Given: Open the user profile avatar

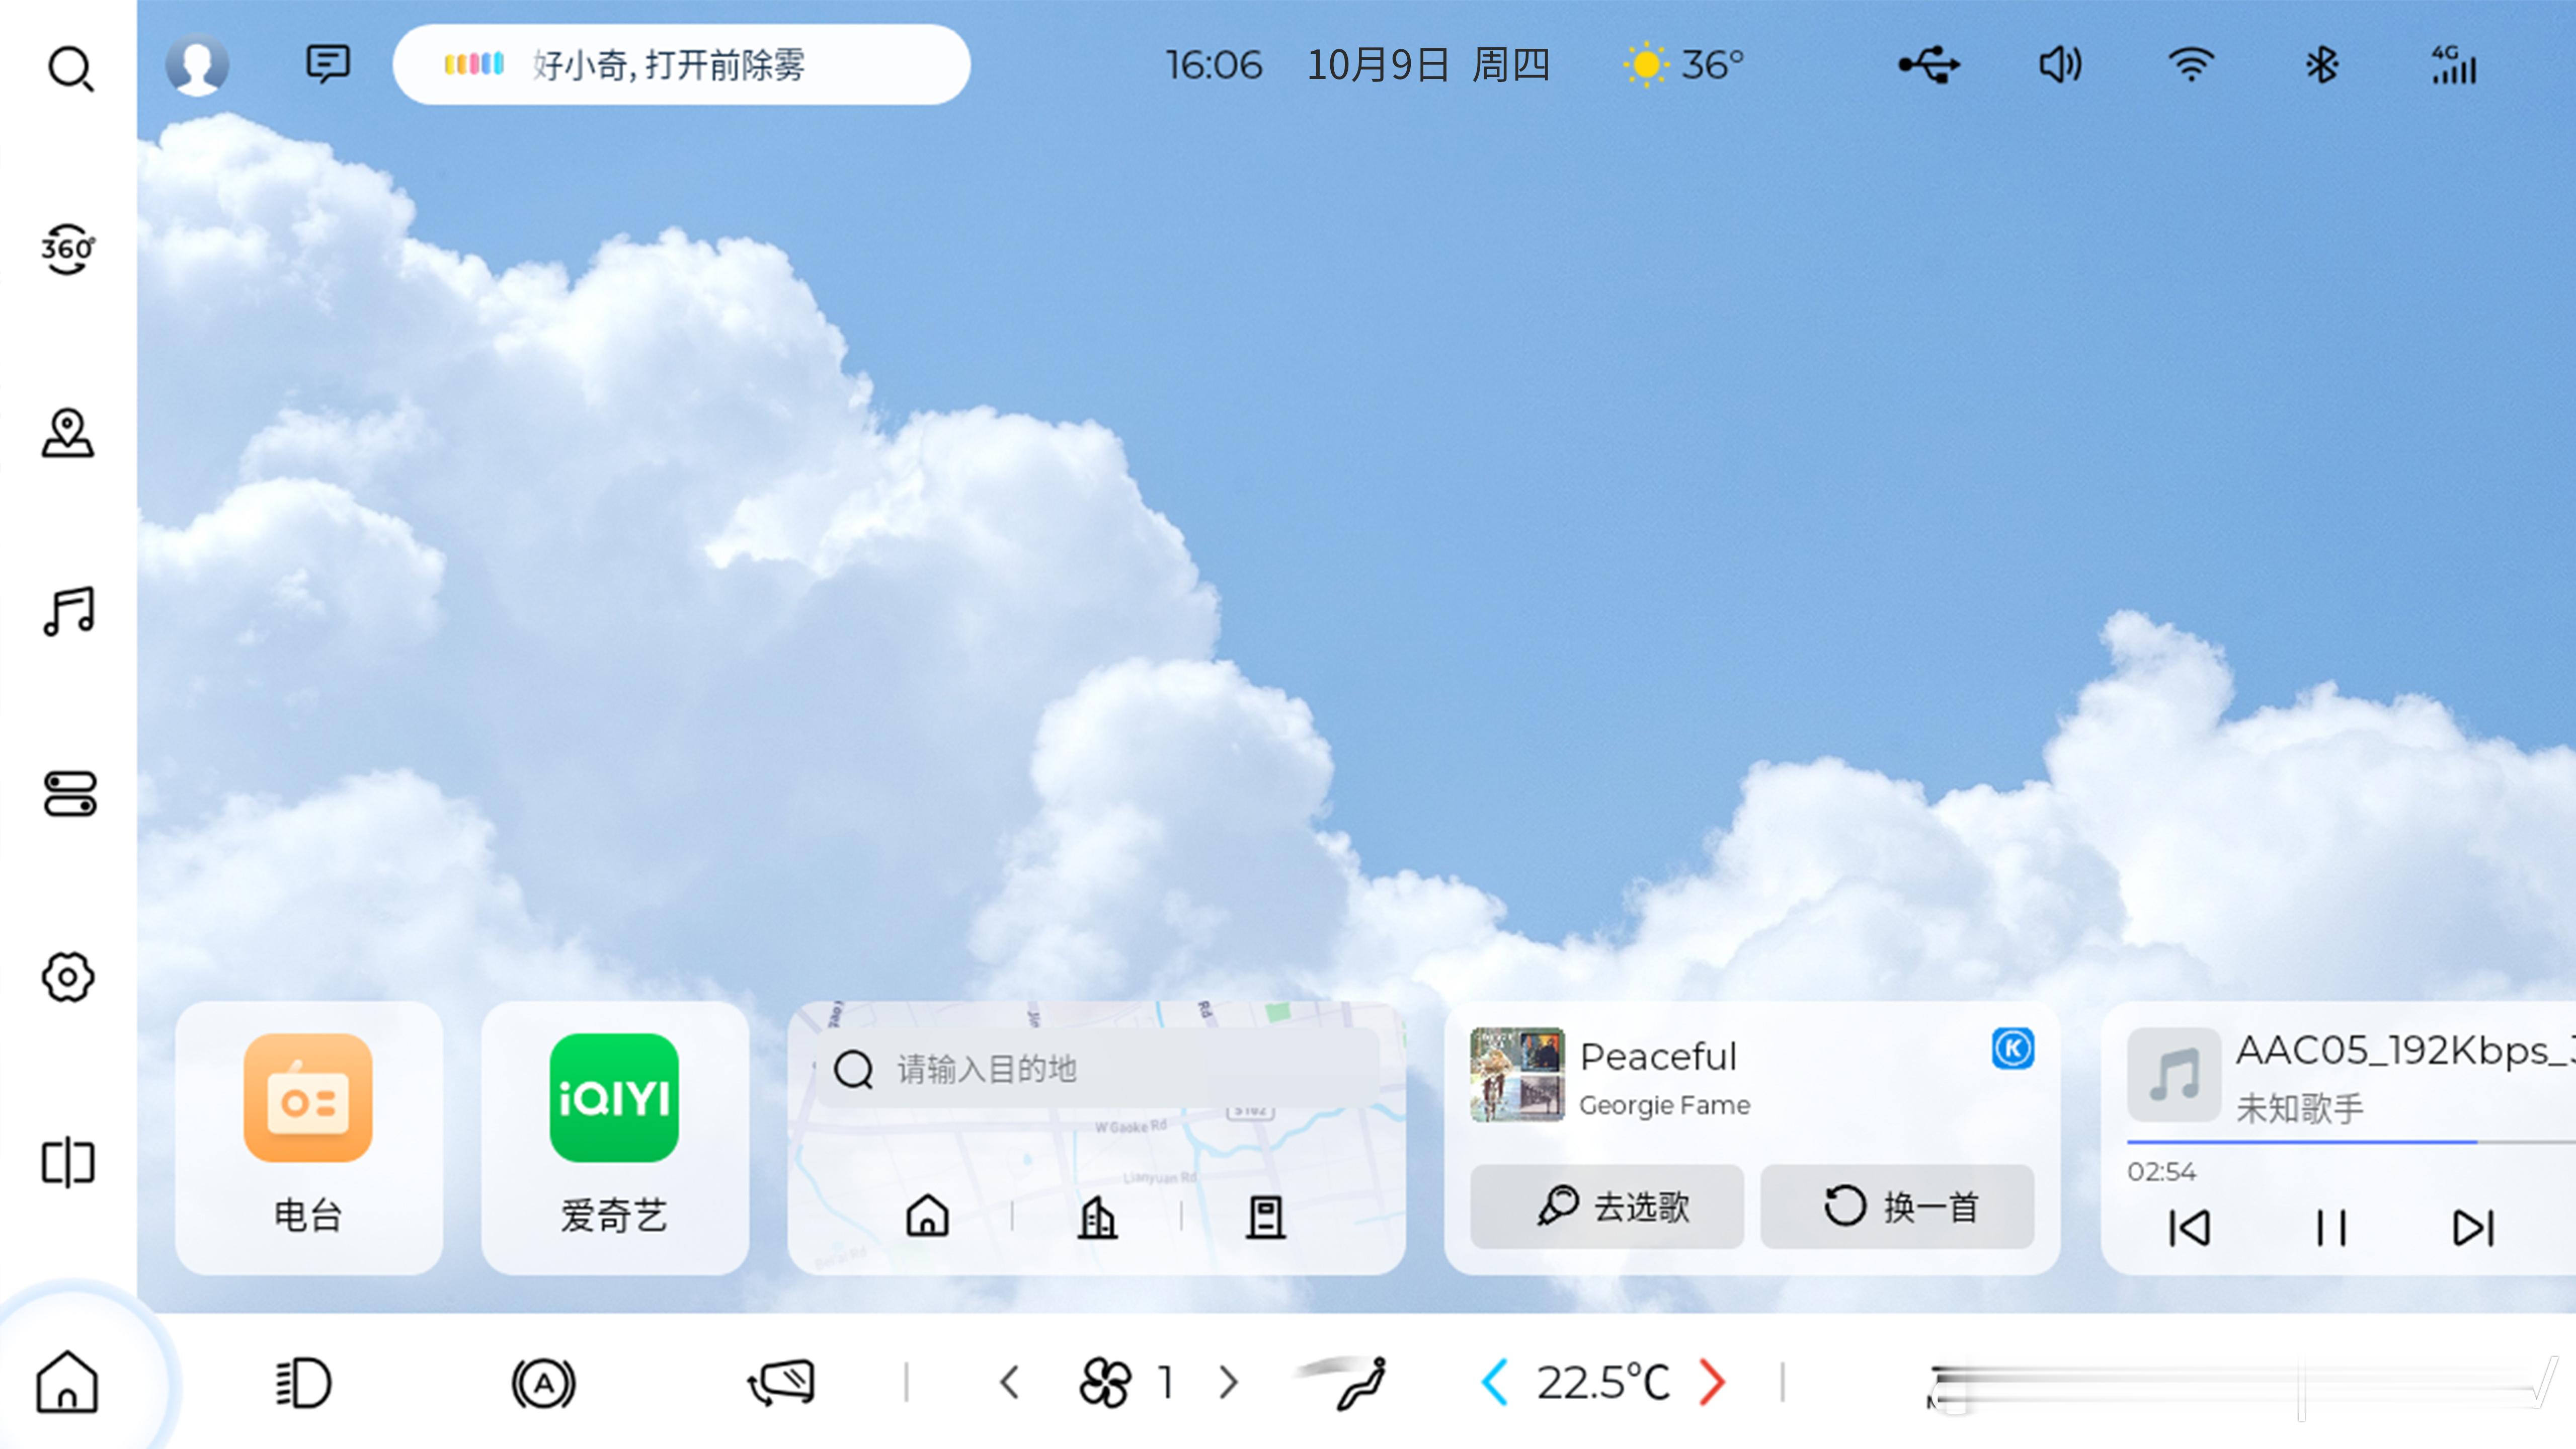Looking at the screenshot, I should (x=197, y=65).
